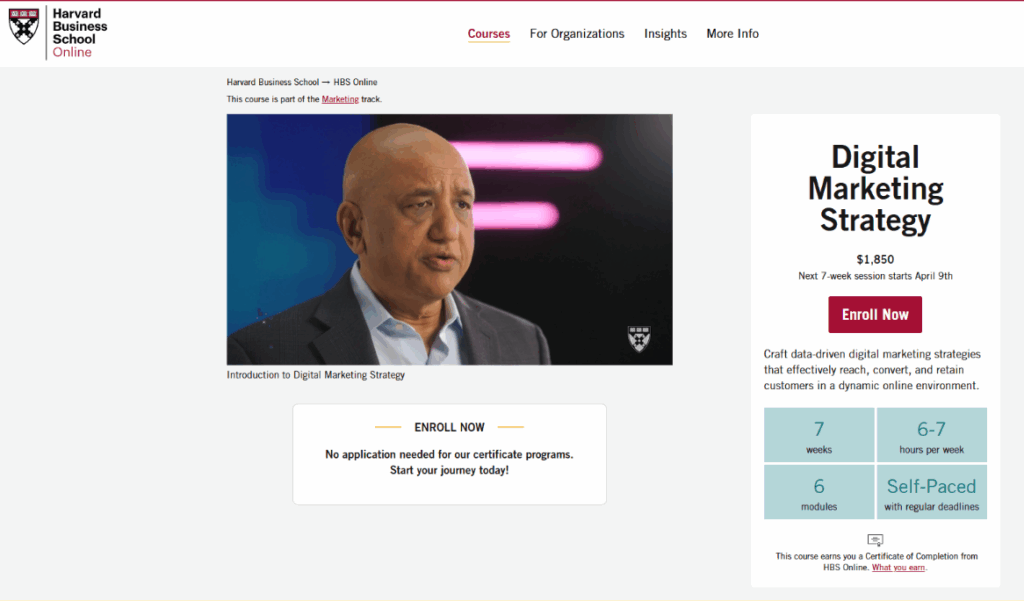Click the HBS Online breadcrumb

[x=355, y=82]
